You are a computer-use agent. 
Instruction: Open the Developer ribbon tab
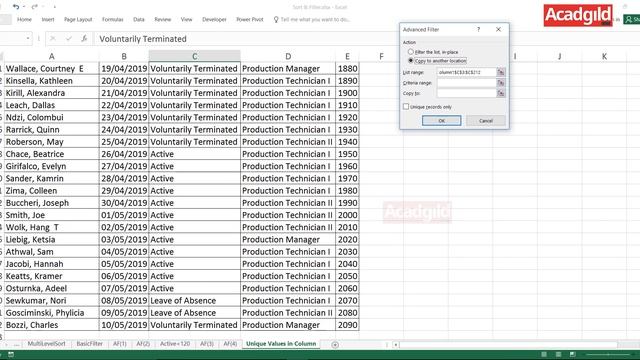point(214,19)
